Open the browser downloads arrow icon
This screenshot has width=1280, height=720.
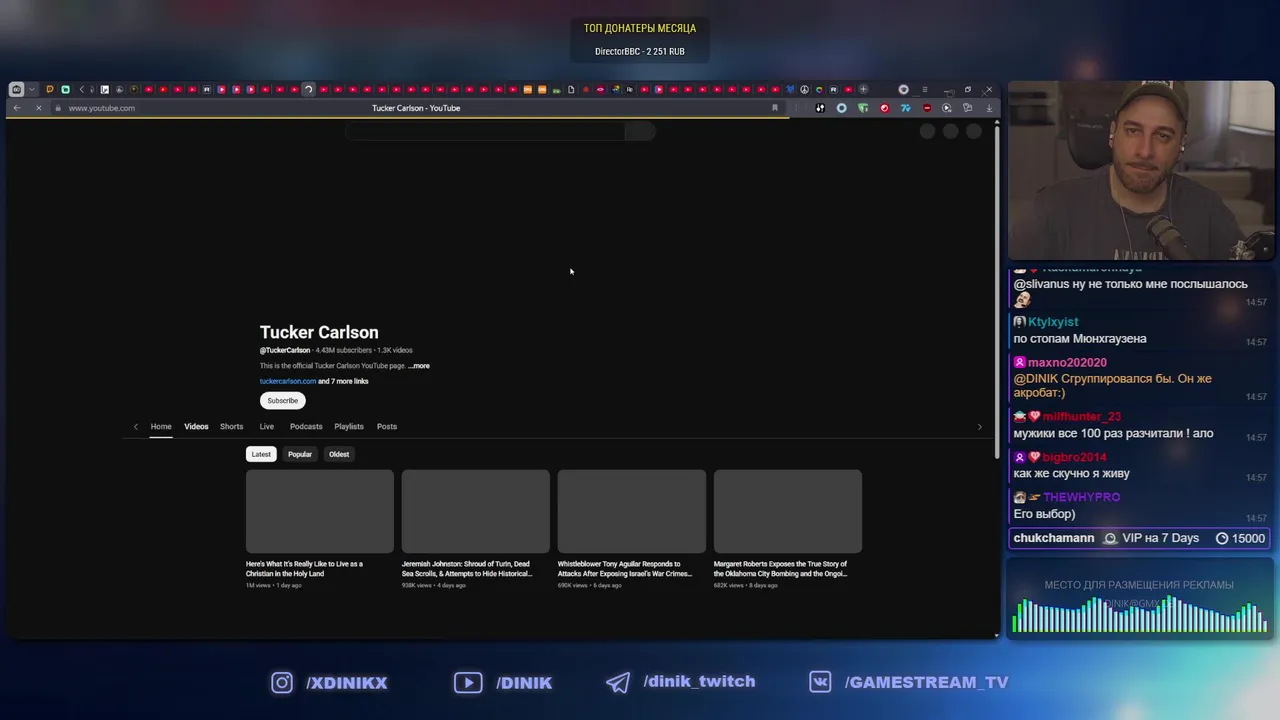(989, 108)
